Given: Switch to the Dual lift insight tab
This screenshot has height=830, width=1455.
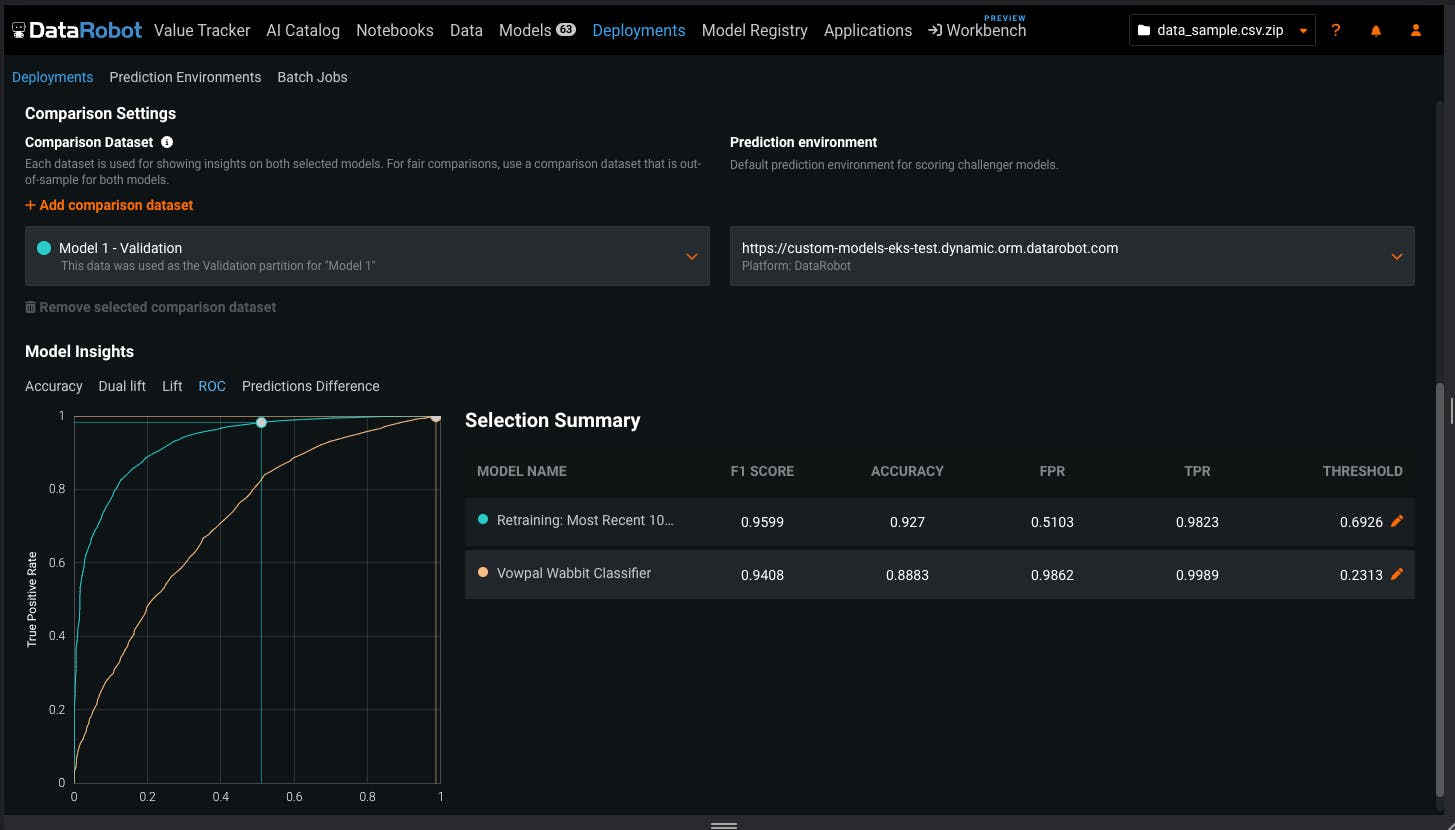Looking at the screenshot, I should click(122, 386).
